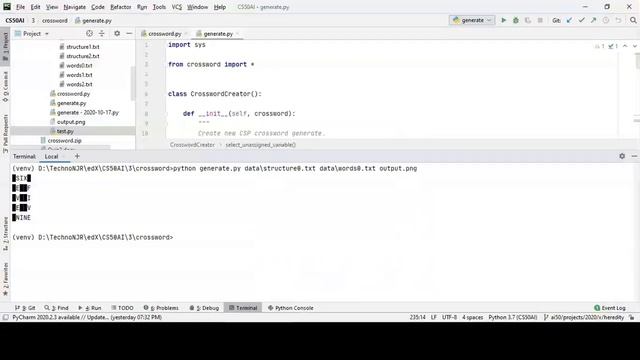Show Git history clock icon
Image resolution: width=640 pixels, height=360 pixels.
pos(606,20)
